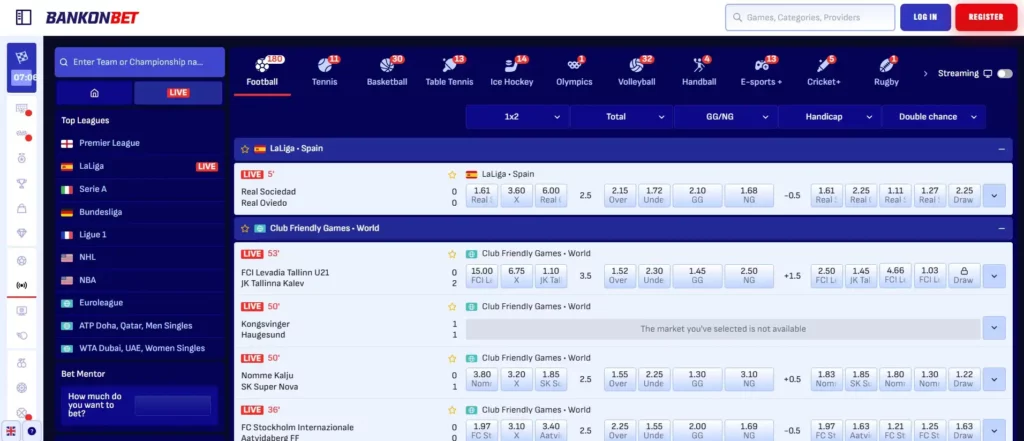
Task: Open NHL from Top Leagues
Action: [140, 257]
